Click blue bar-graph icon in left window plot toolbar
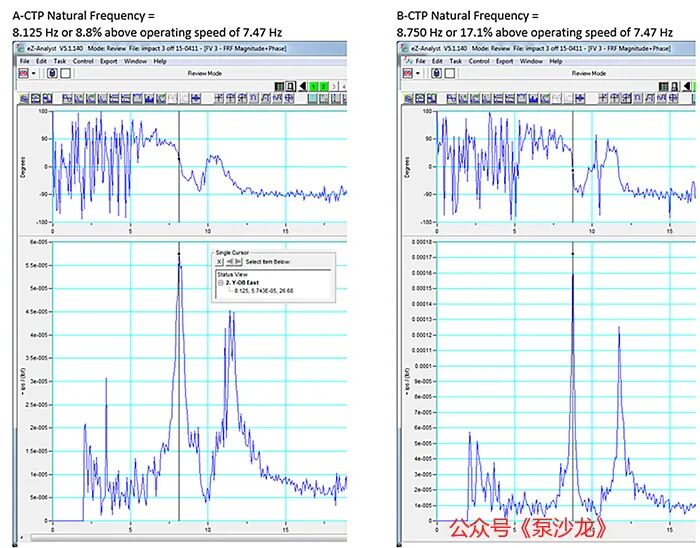The width and height of the screenshot is (700, 548). (x=149, y=99)
